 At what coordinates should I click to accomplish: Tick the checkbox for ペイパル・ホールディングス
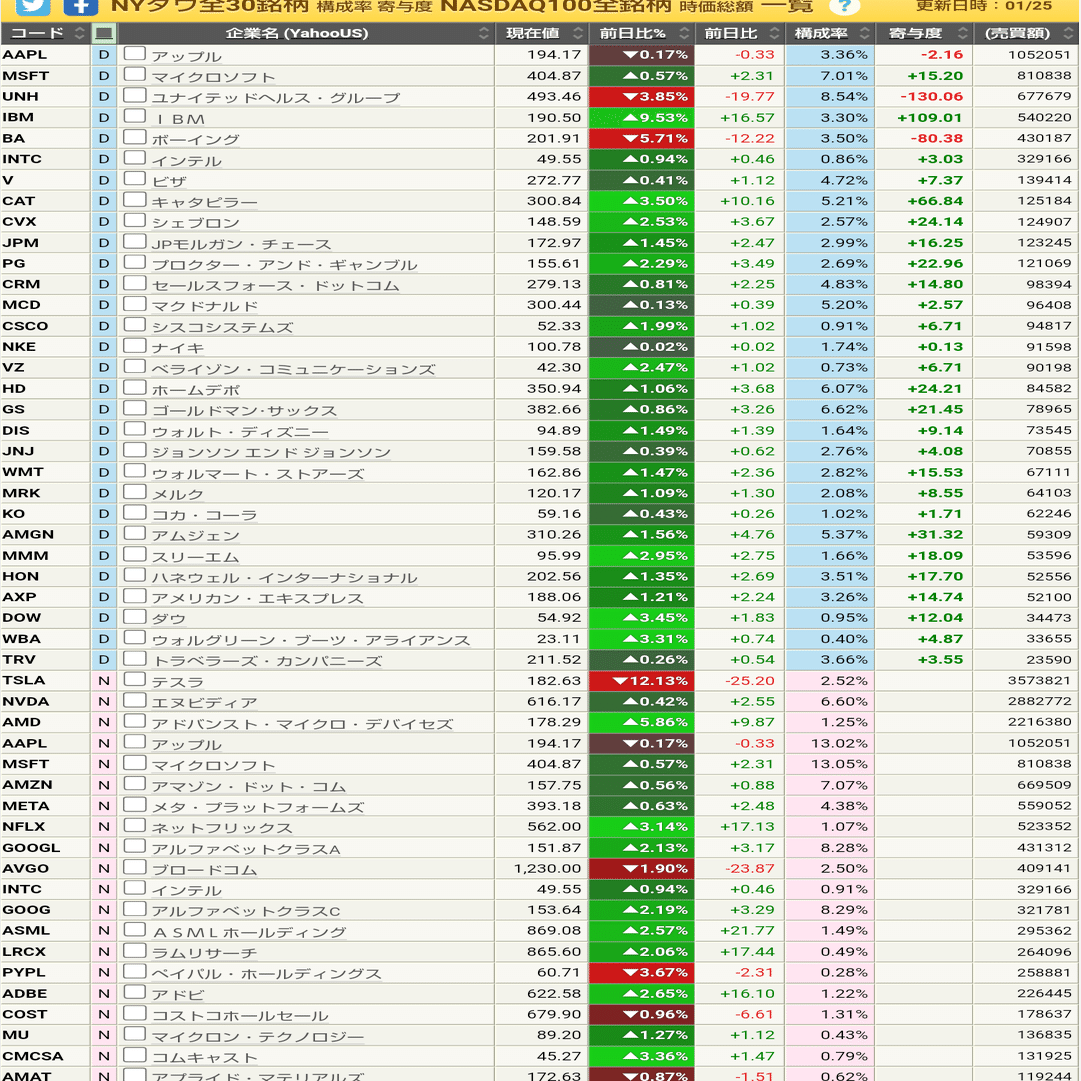135,971
